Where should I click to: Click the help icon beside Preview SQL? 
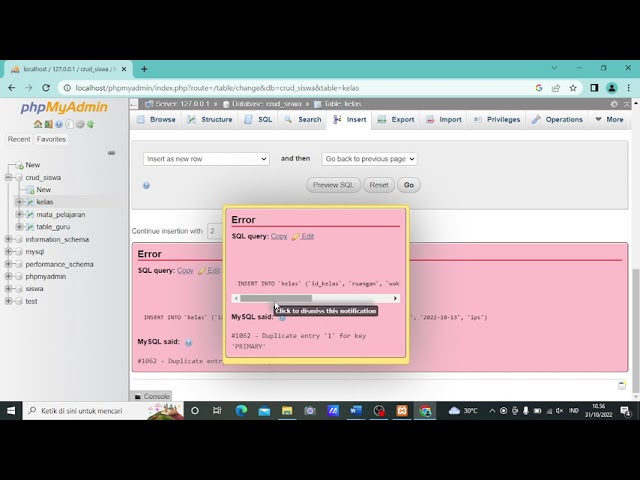coord(146,185)
